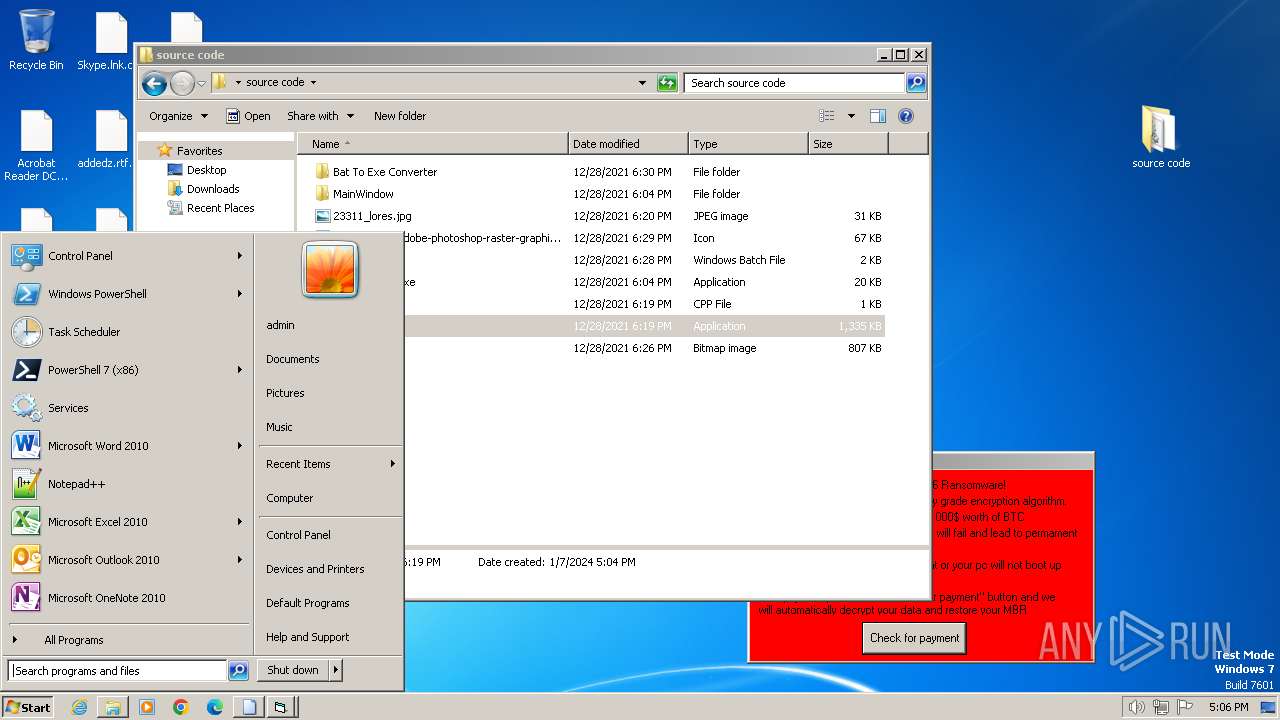The height and width of the screenshot is (720, 1280).
Task: Expand the view options dropdown arrow
Action: pos(851,116)
